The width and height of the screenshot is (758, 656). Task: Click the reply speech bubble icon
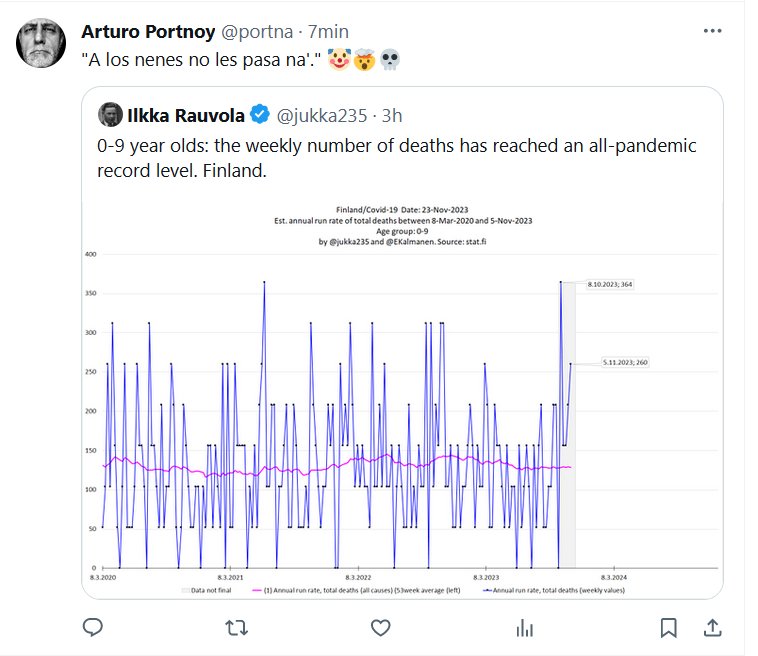pos(94,628)
